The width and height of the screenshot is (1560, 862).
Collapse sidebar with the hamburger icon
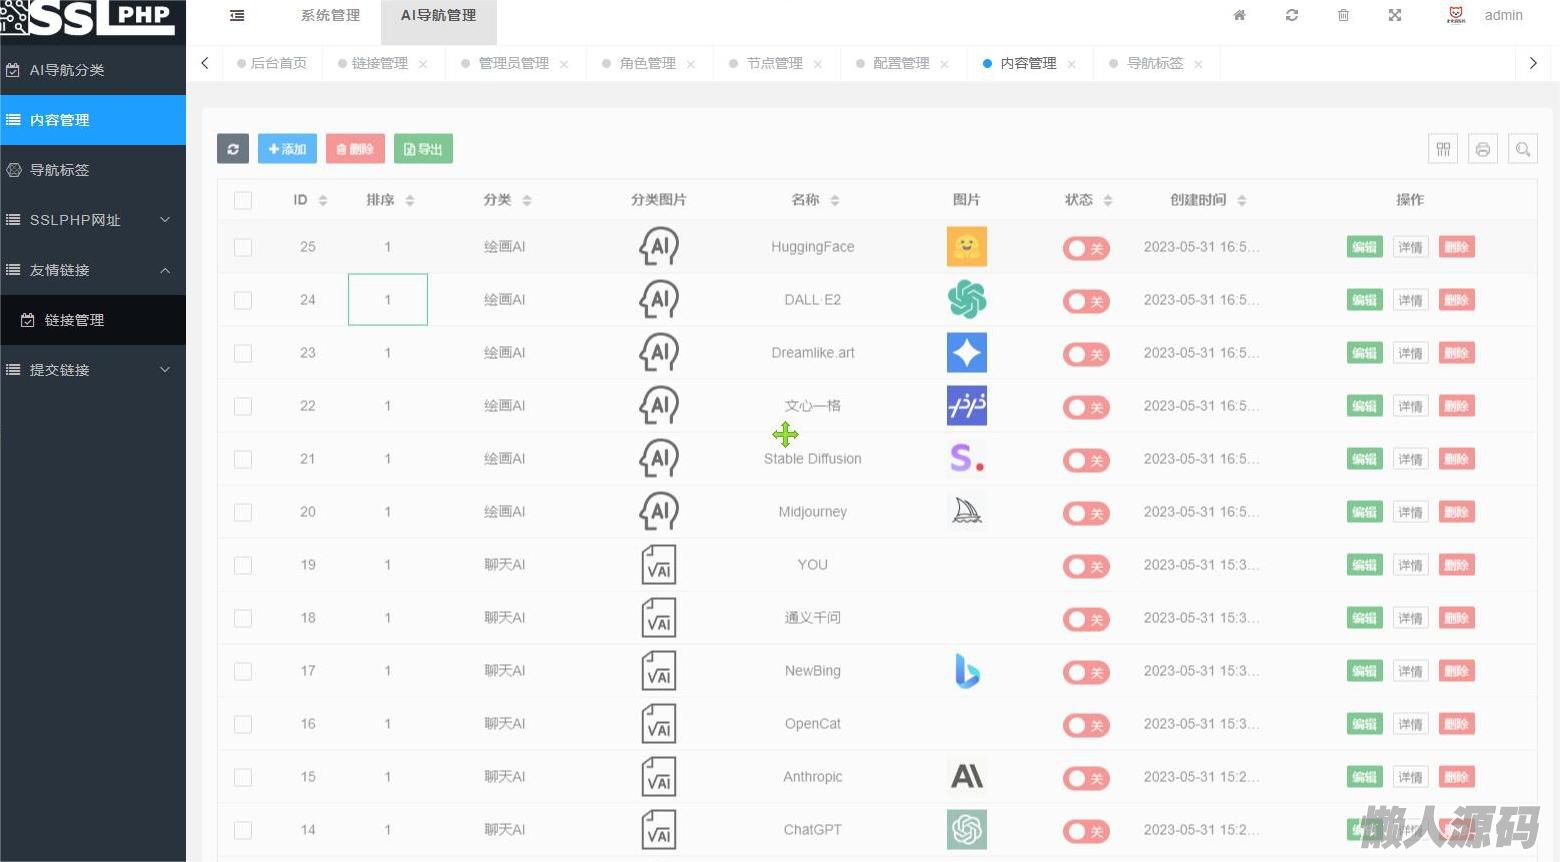pyautogui.click(x=237, y=16)
